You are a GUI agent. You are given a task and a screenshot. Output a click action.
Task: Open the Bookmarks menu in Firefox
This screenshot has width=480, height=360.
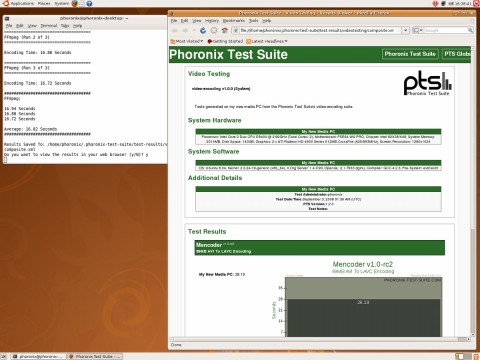tap(234, 21)
